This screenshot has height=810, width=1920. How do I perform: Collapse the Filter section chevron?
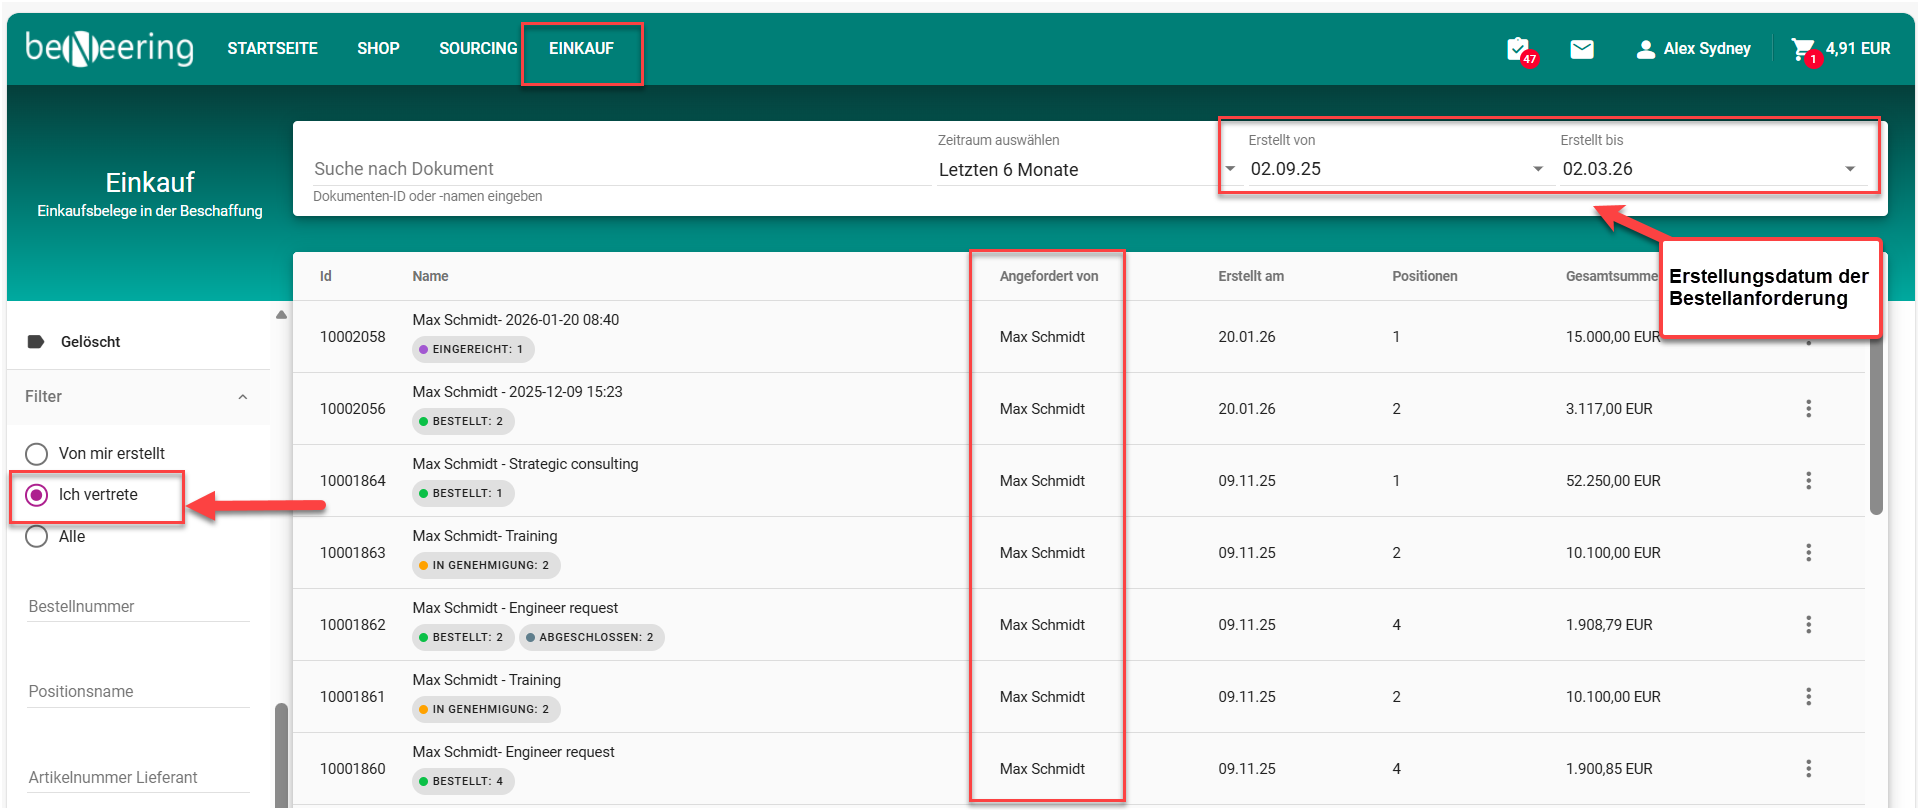(x=242, y=397)
